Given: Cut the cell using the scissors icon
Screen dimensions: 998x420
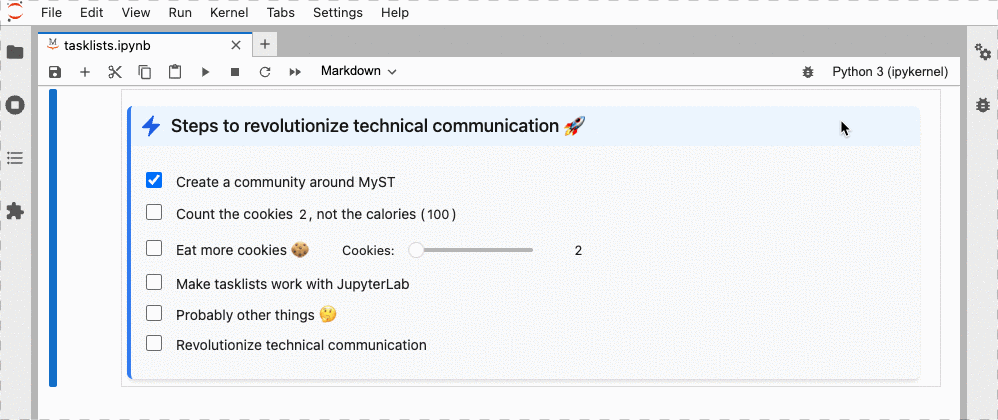Looking at the screenshot, I should point(115,72).
